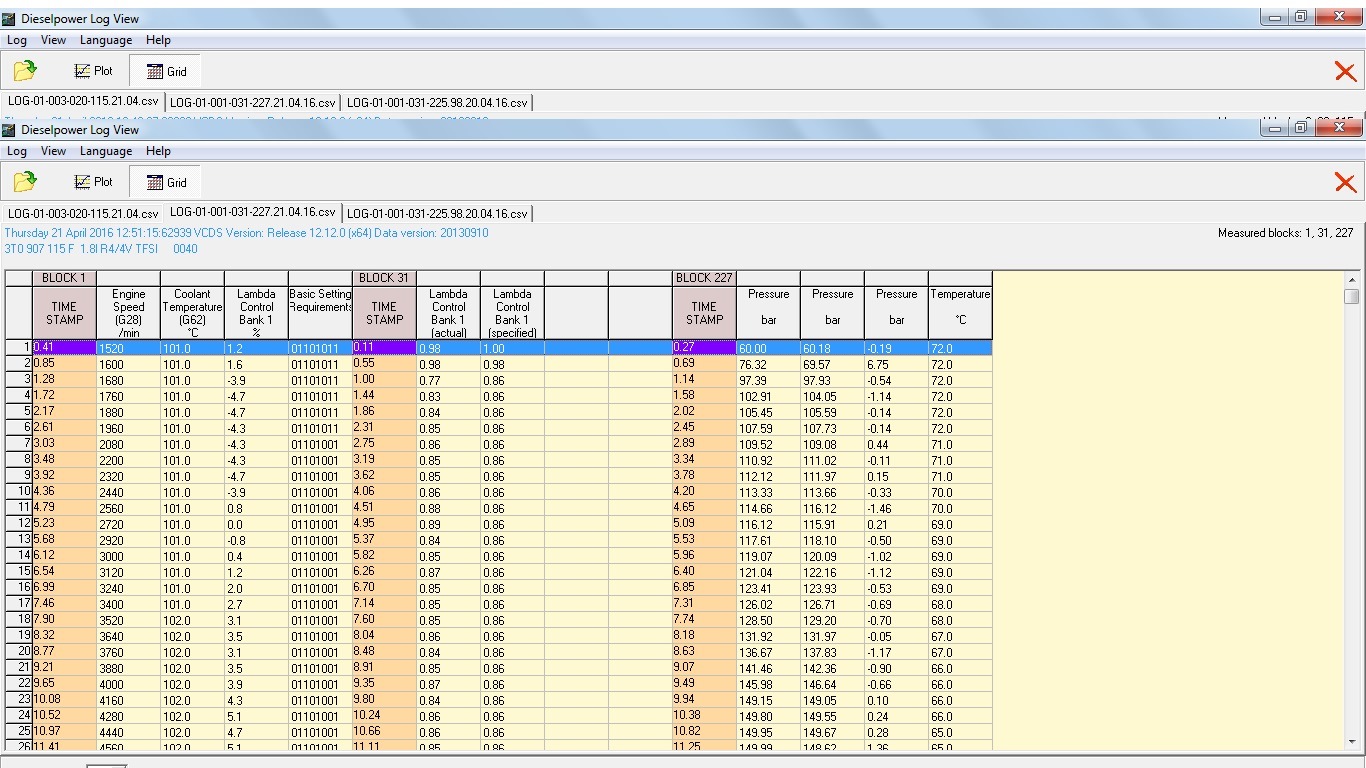Maximize the back Dieselpower window
This screenshot has height=768, width=1366.
tap(1301, 16)
